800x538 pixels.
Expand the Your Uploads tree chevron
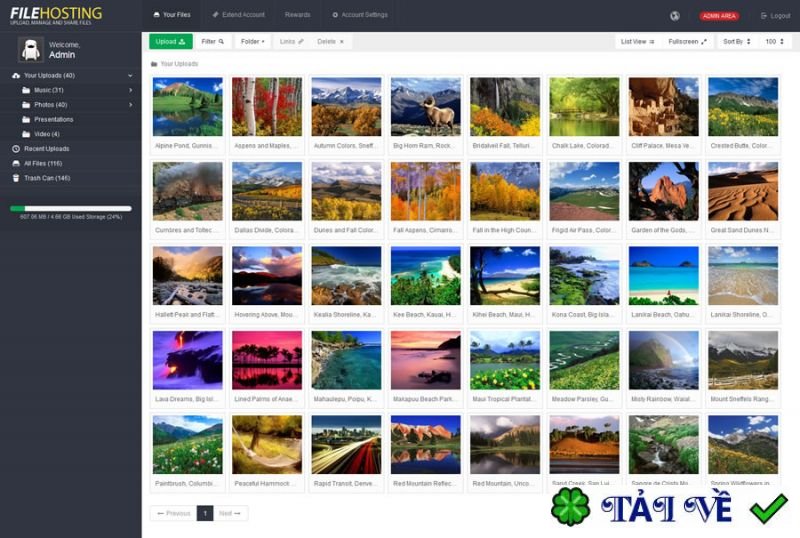(x=131, y=76)
